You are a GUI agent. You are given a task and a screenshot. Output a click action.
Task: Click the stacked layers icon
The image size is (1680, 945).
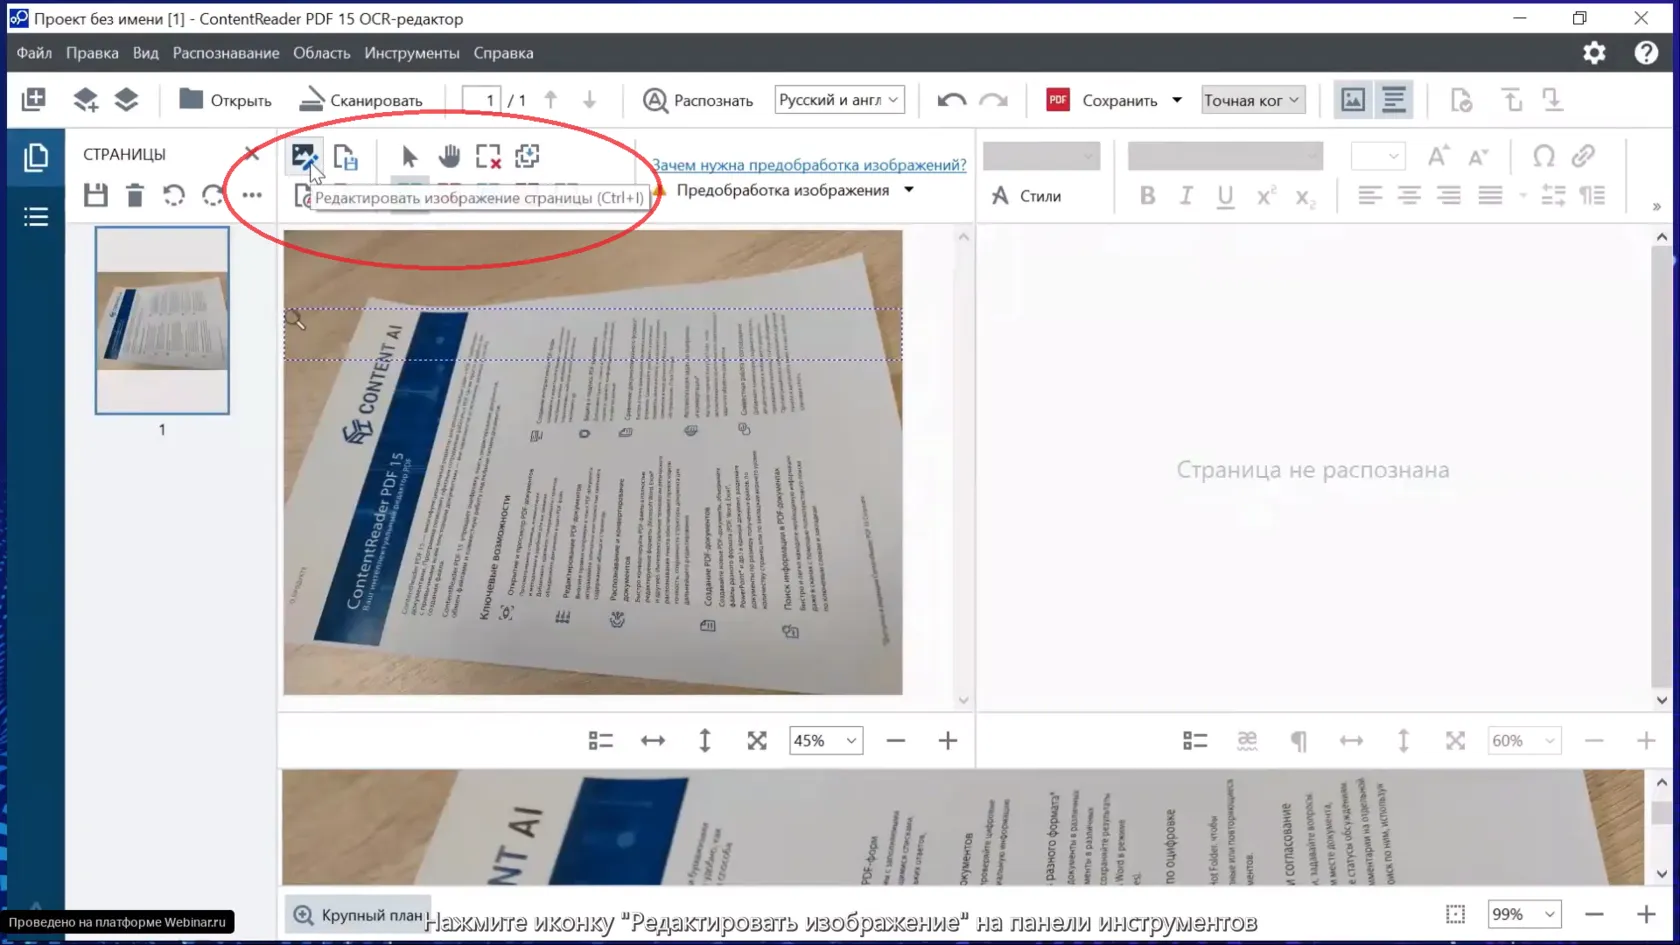point(126,99)
